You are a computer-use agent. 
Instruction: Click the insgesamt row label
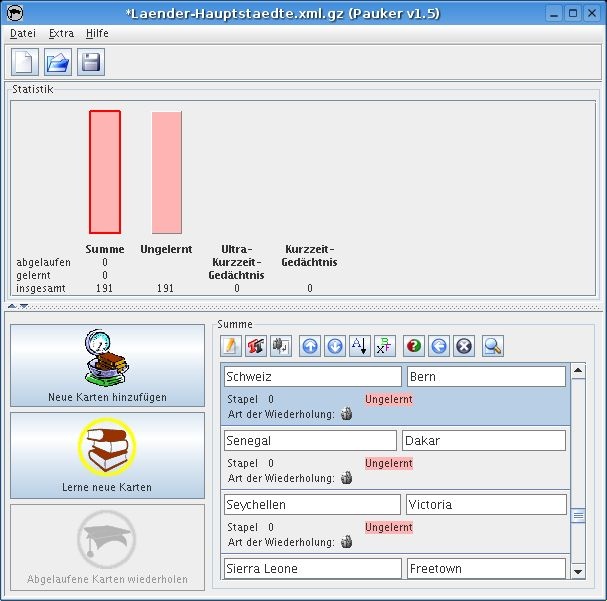(x=41, y=288)
